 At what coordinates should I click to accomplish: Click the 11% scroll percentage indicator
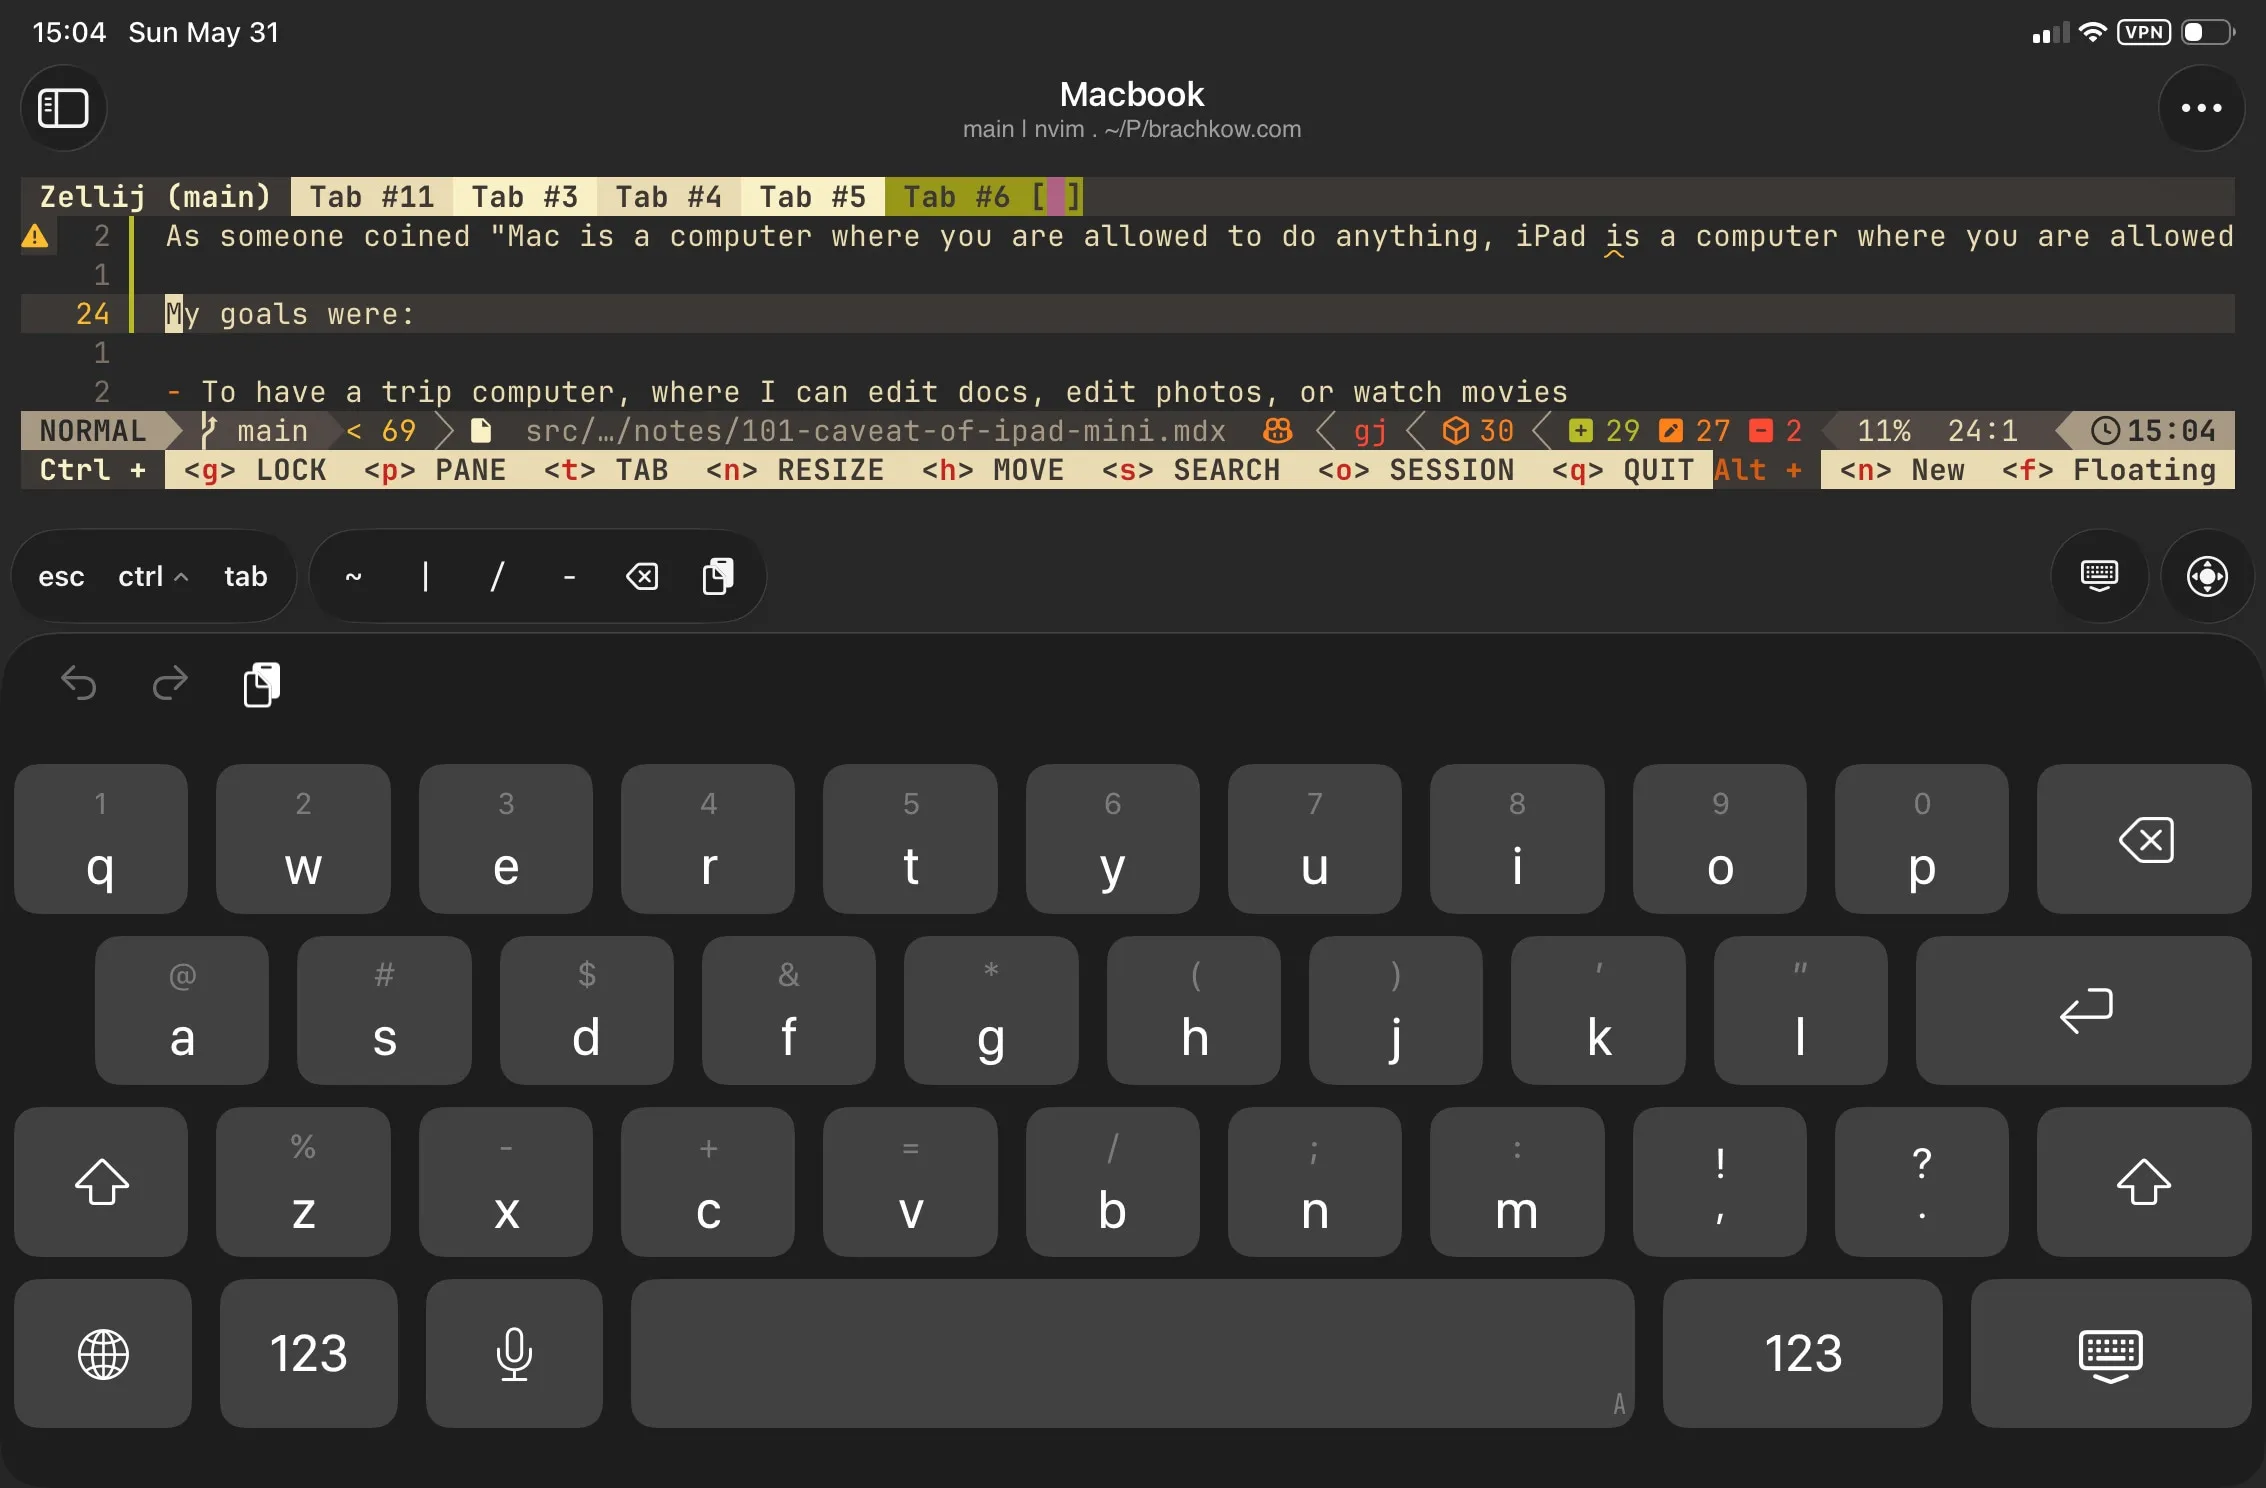pyautogui.click(x=1884, y=431)
